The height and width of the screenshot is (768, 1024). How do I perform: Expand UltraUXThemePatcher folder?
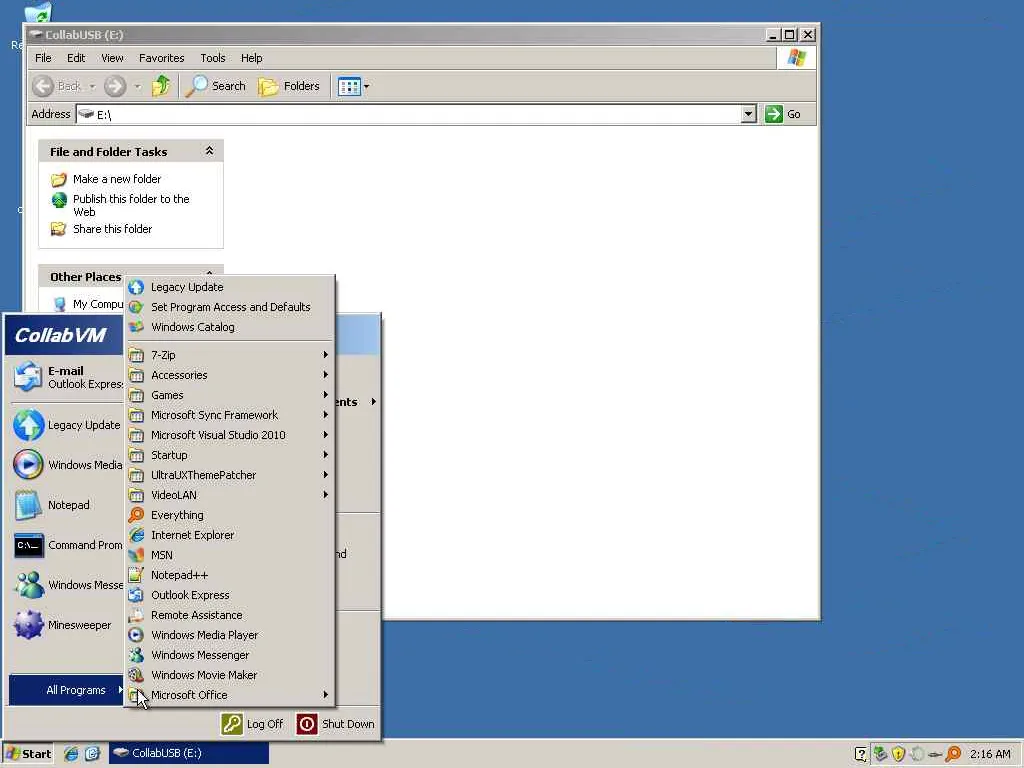tap(229, 475)
